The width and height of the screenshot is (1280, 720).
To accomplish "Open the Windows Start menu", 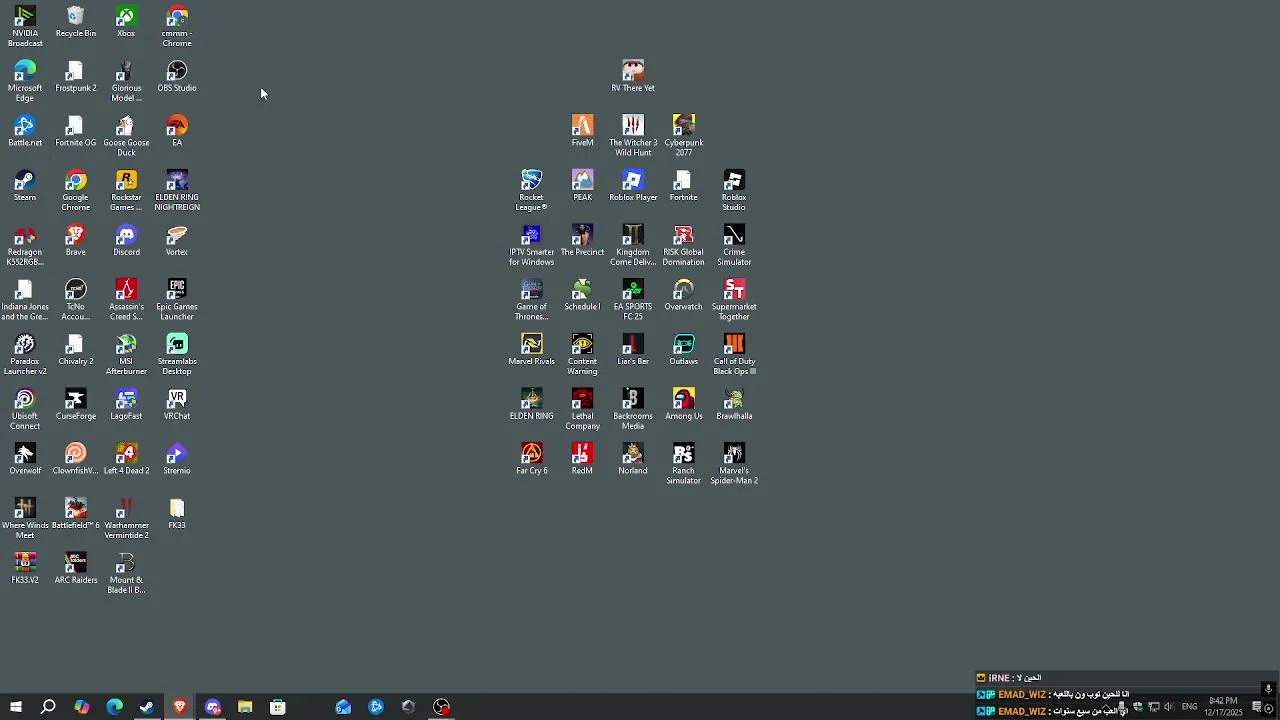I will click(x=16, y=707).
